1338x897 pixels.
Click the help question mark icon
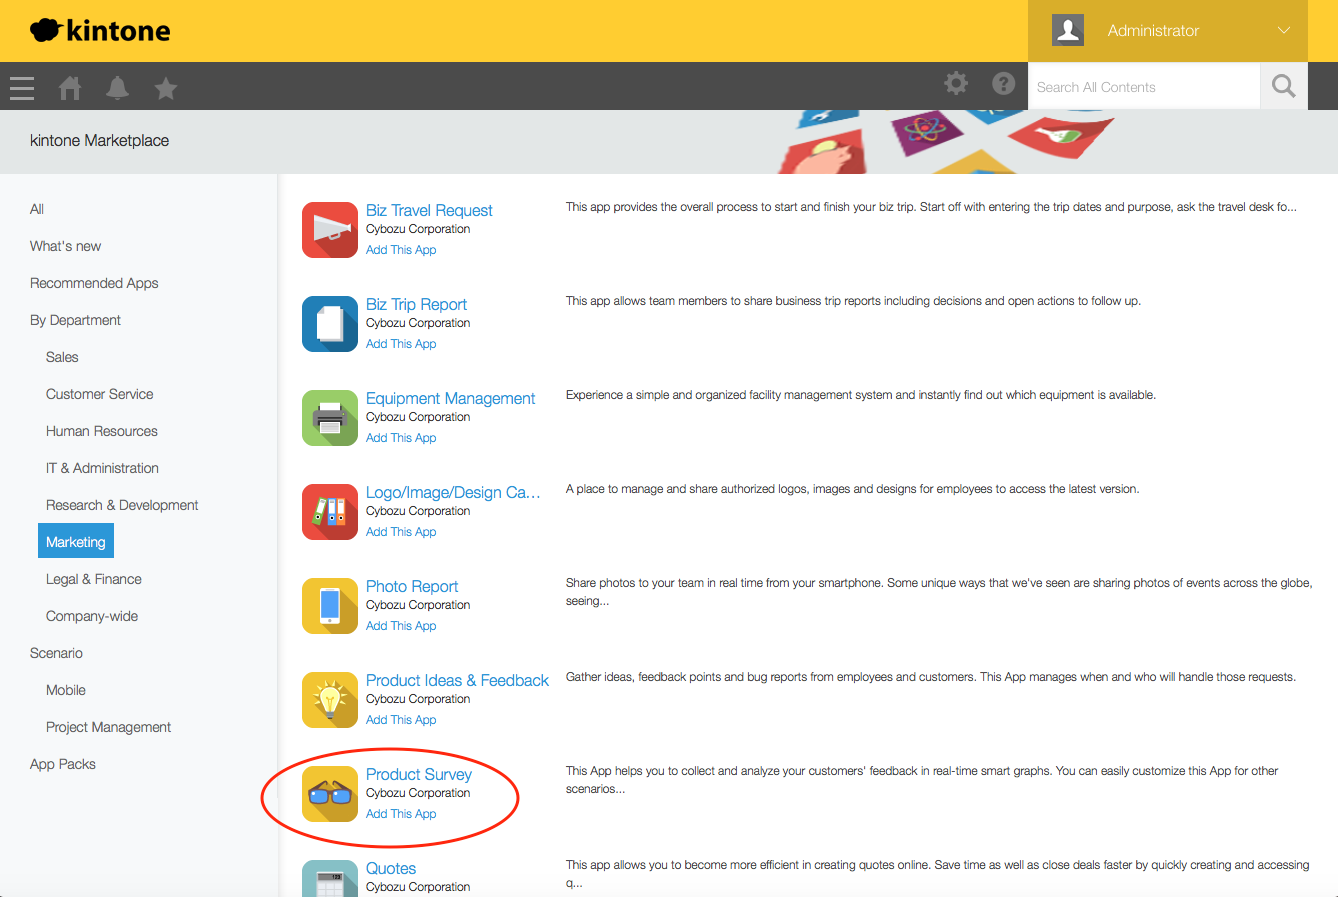click(x=1003, y=84)
